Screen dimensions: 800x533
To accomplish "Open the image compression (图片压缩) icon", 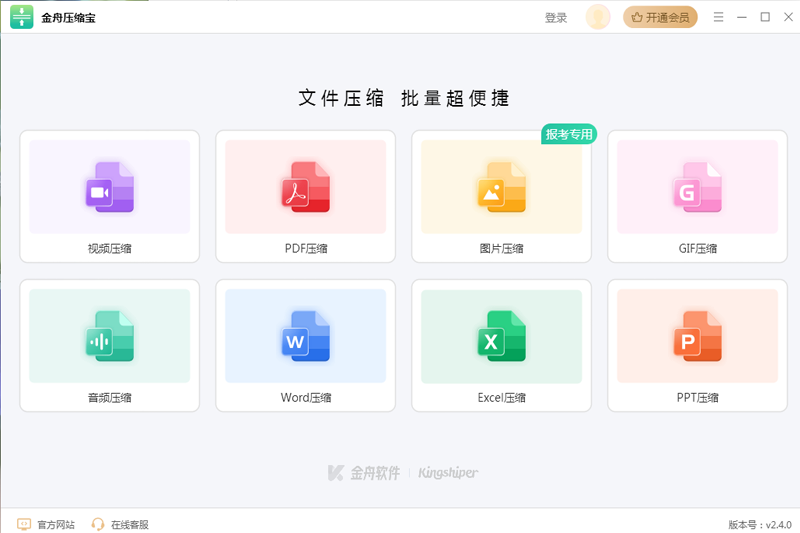I will click(501, 186).
